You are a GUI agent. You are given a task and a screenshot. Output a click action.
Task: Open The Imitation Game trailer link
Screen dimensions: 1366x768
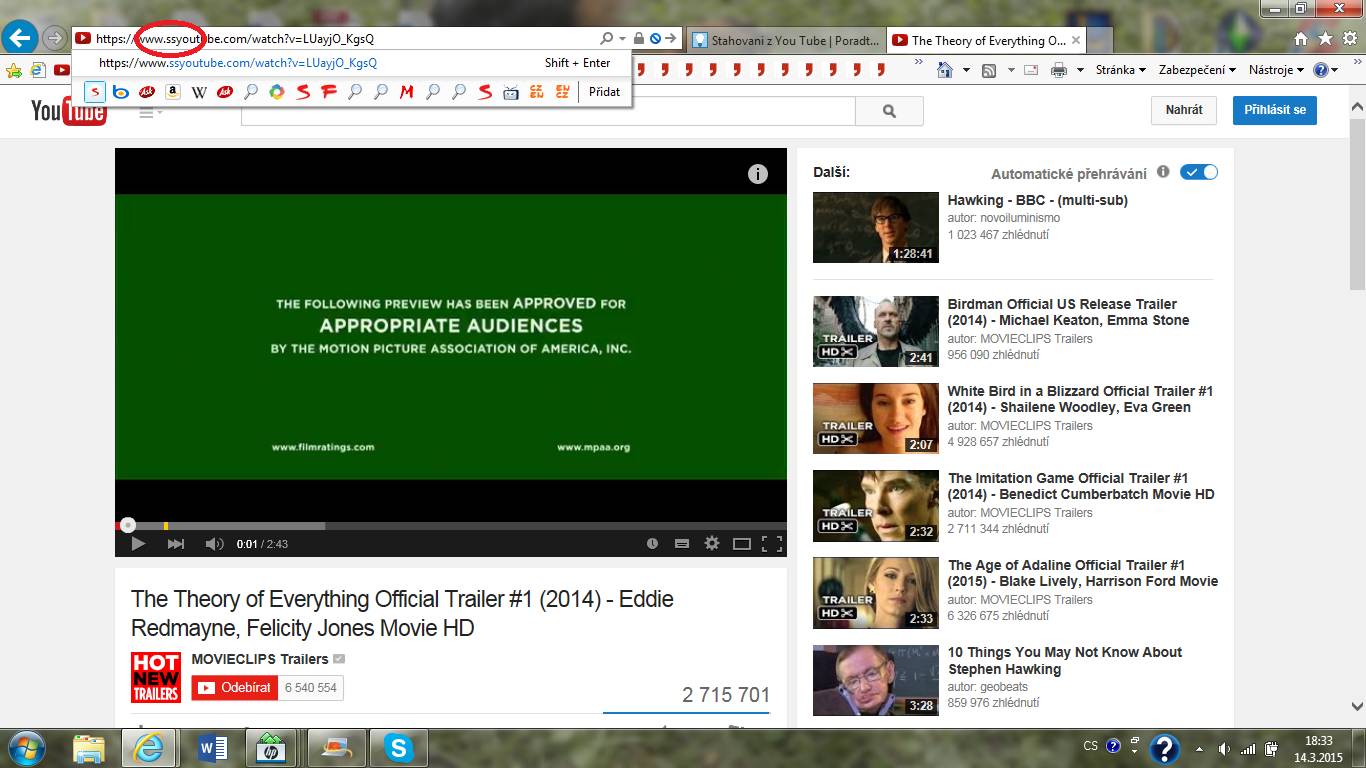(1081, 486)
